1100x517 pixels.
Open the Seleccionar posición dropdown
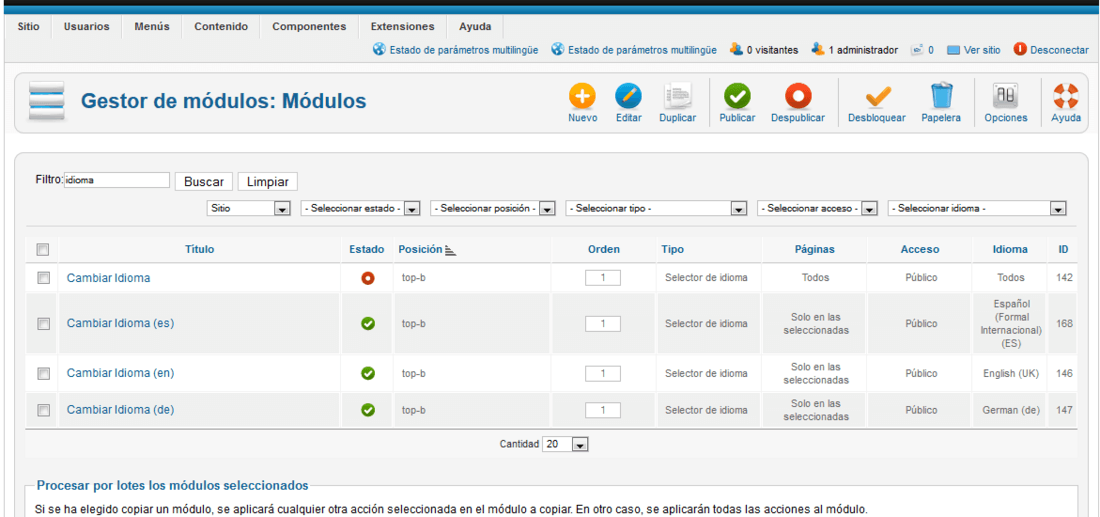(493, 208)
